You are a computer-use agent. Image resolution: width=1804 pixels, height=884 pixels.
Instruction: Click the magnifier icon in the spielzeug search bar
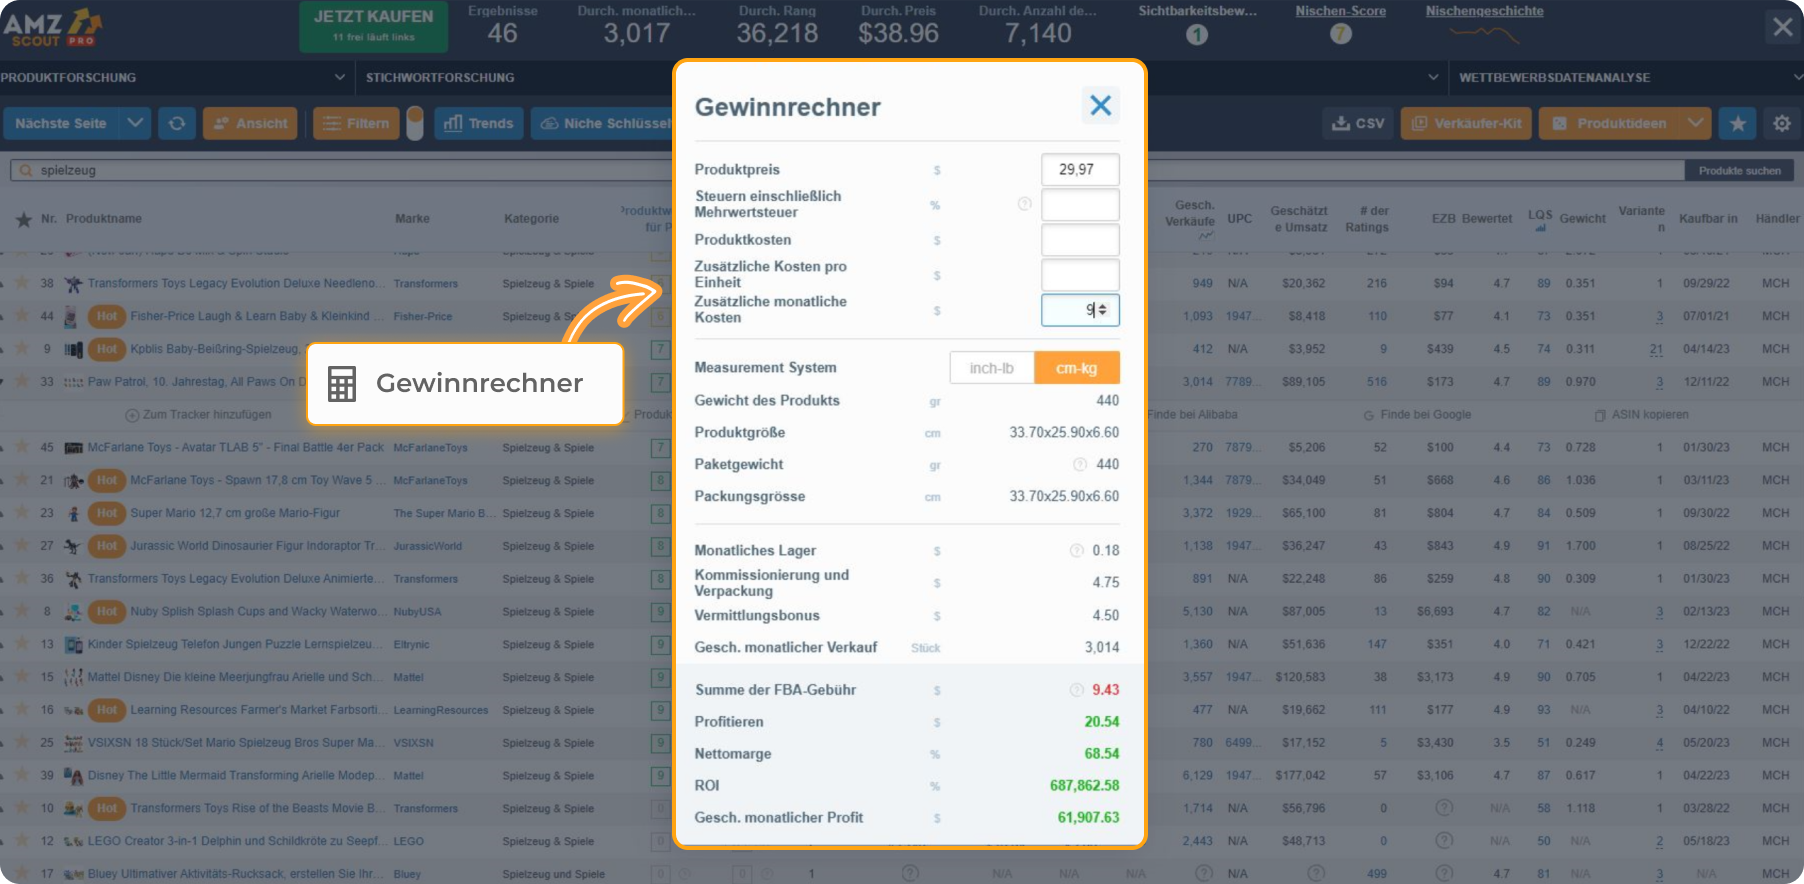pos(26,171)
